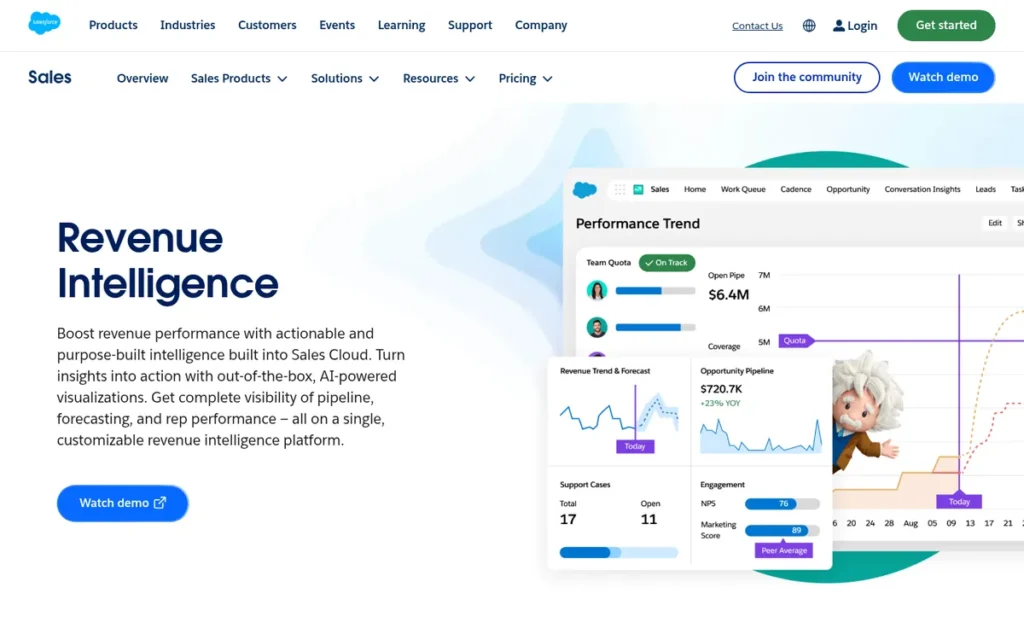Click the external link icon on the hero Watch demo button
Viewport: 1024px width, 640px height.
[x=160, y=502]
